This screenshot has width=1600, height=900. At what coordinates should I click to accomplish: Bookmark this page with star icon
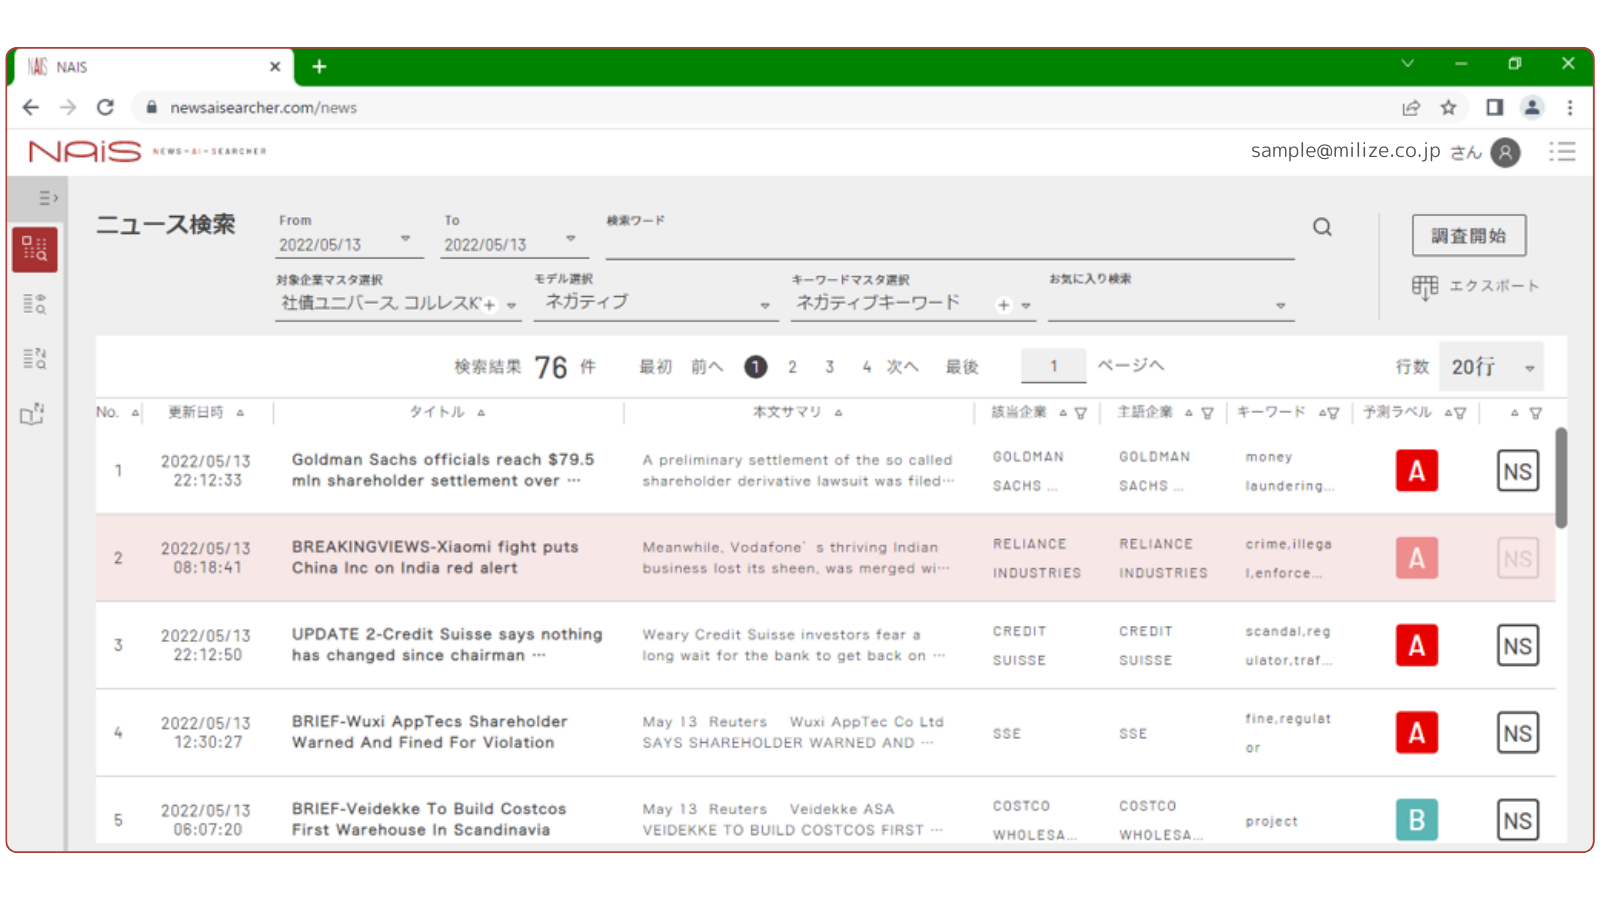click(1448, 107)
